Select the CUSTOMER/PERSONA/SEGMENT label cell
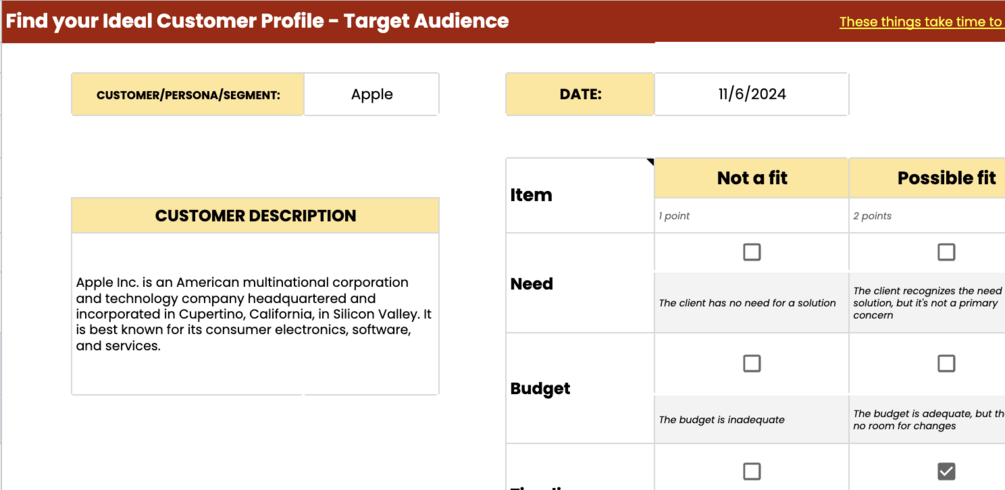The width and height of the screenshot is (1005, 490). coord(188,95)
